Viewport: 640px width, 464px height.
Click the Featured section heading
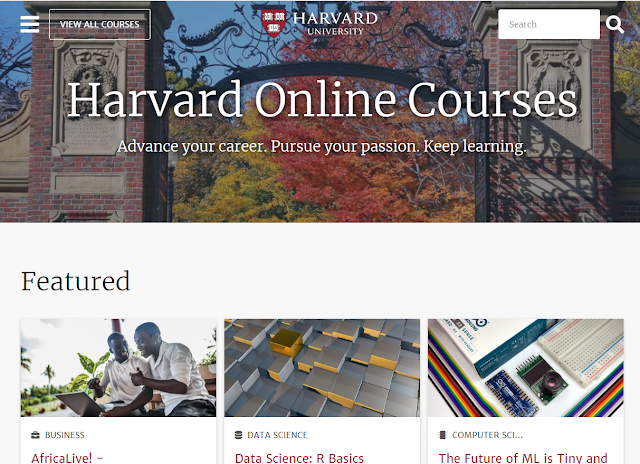[x=76, y=281]
